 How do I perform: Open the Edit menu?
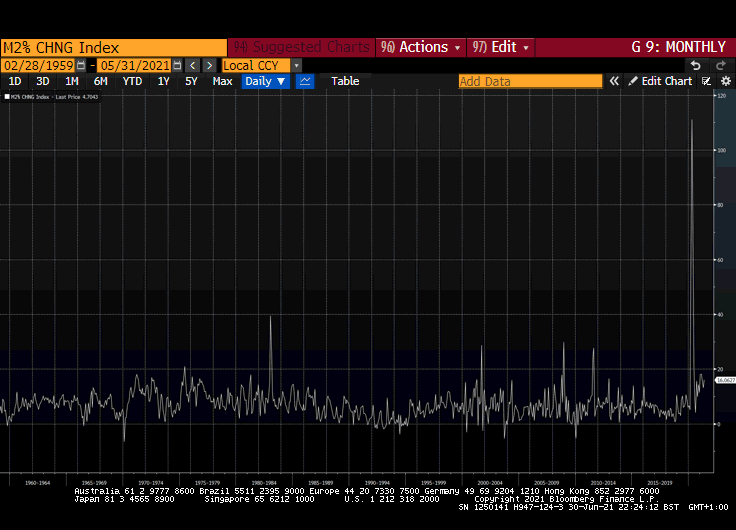(x=501, y=47)
